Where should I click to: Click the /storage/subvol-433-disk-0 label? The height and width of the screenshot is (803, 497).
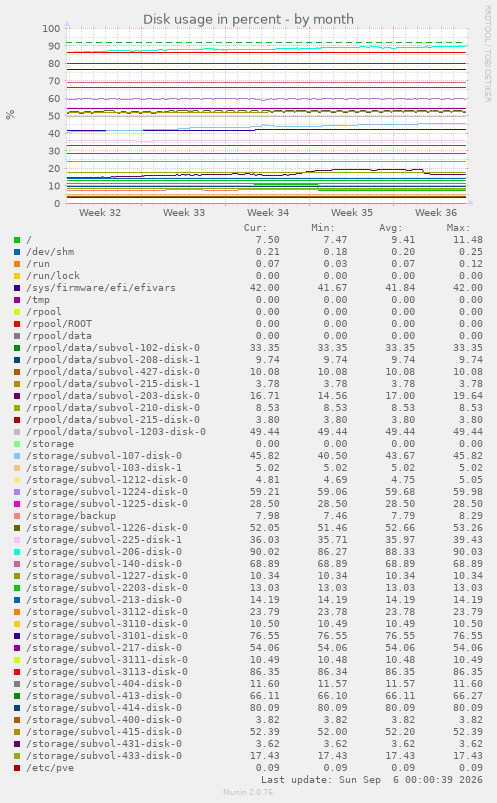104,755
